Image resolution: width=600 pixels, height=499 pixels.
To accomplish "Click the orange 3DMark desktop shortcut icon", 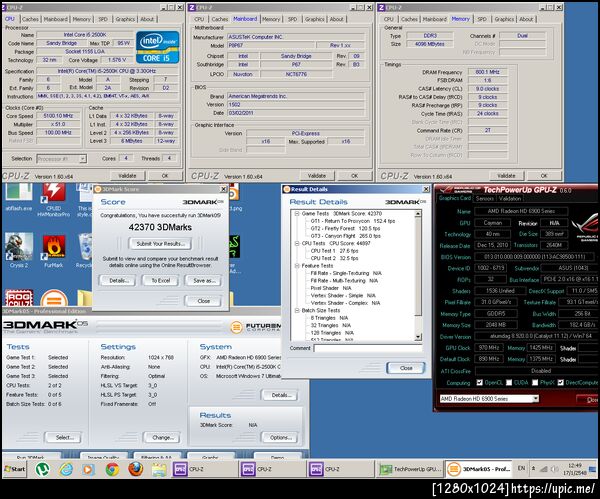I will click(x=54, y=298).
